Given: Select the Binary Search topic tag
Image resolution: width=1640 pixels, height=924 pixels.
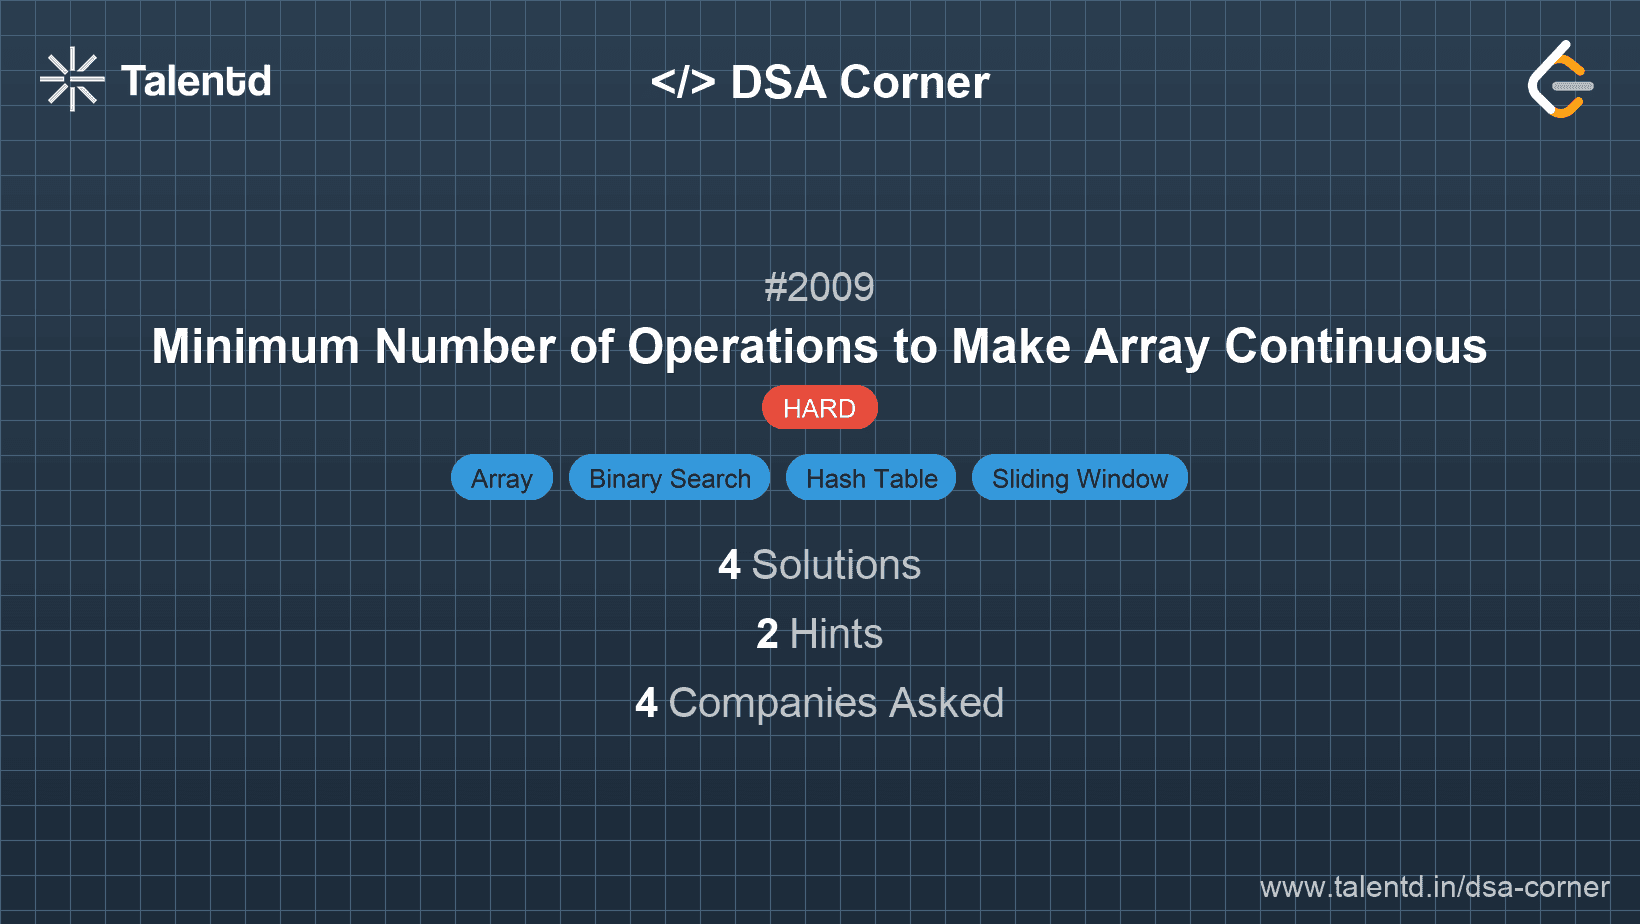Looking at the screenshot, I should 669,478.
